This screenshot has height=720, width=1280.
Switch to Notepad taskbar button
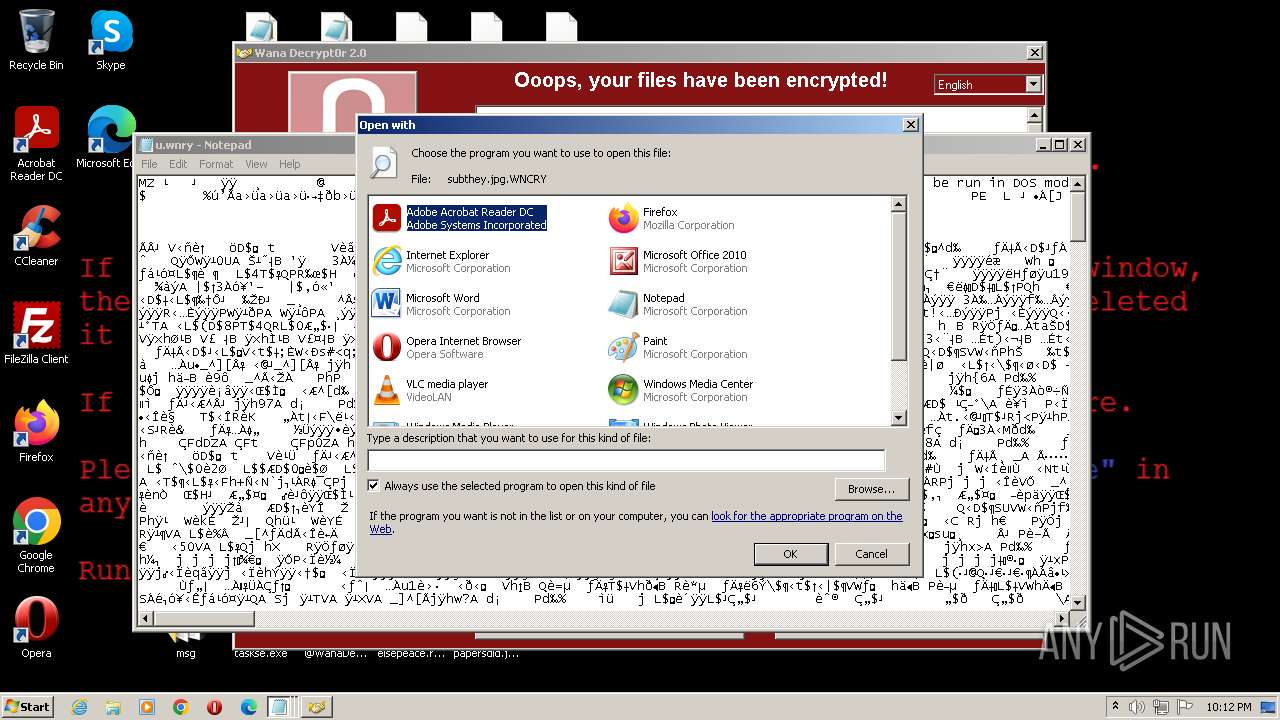[x=279, y=707]
